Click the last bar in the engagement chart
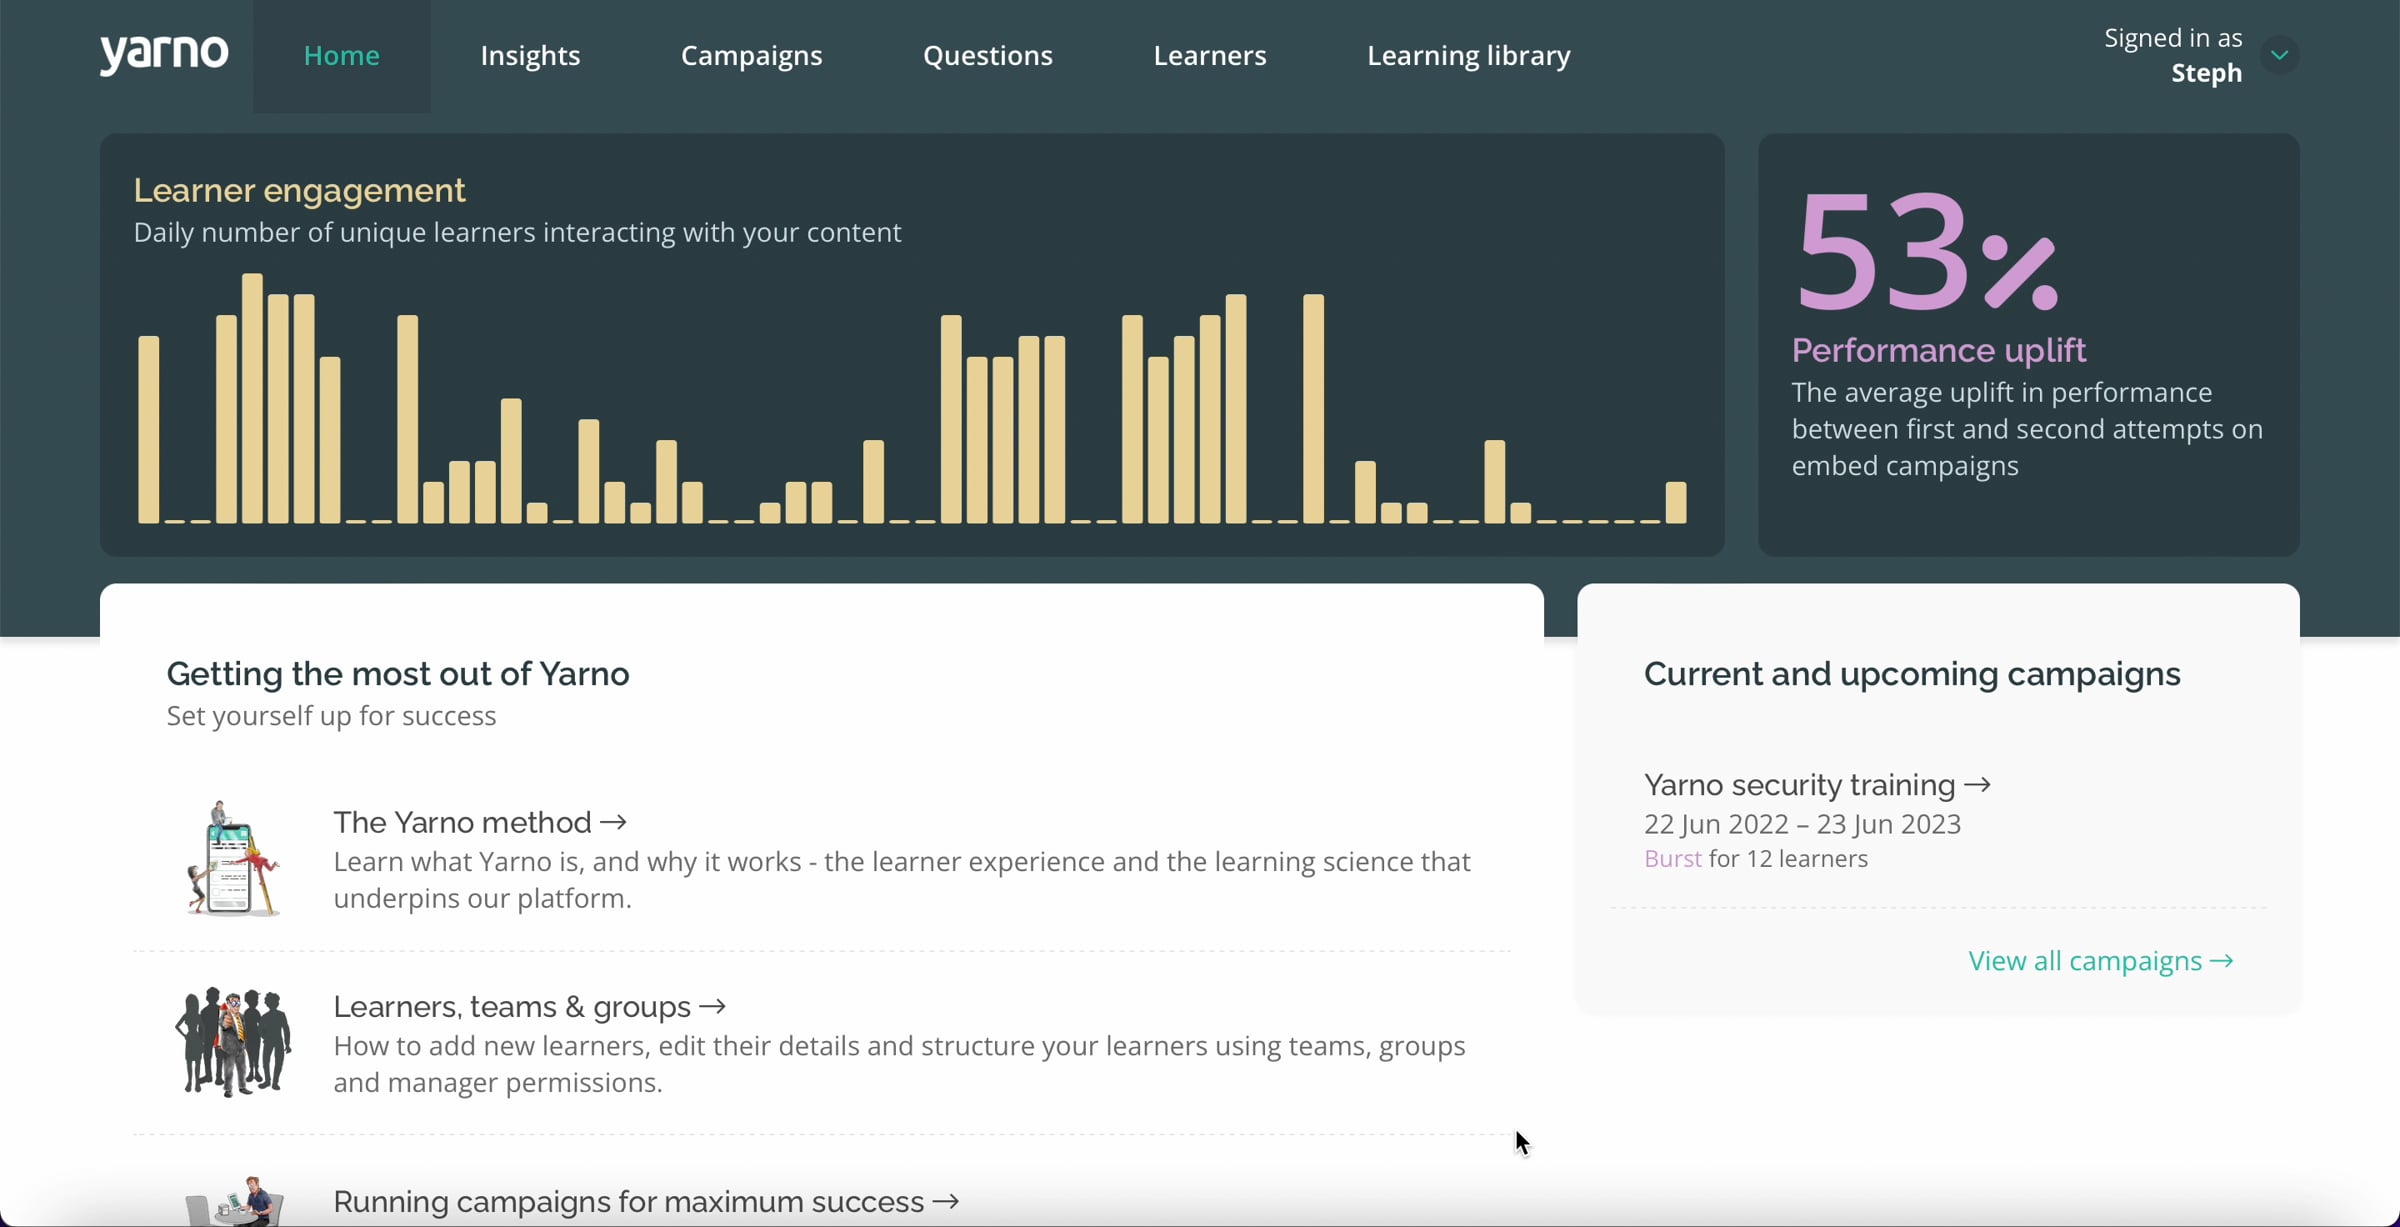 click(x=1676, y=502)
